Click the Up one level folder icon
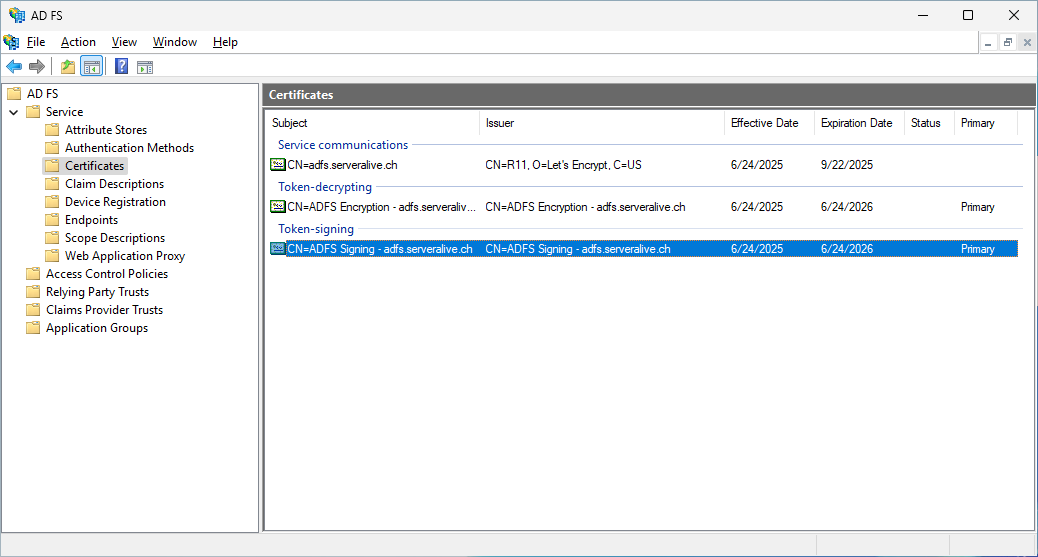The height and width of the screenshot is (557, 1038). point(68,67)
